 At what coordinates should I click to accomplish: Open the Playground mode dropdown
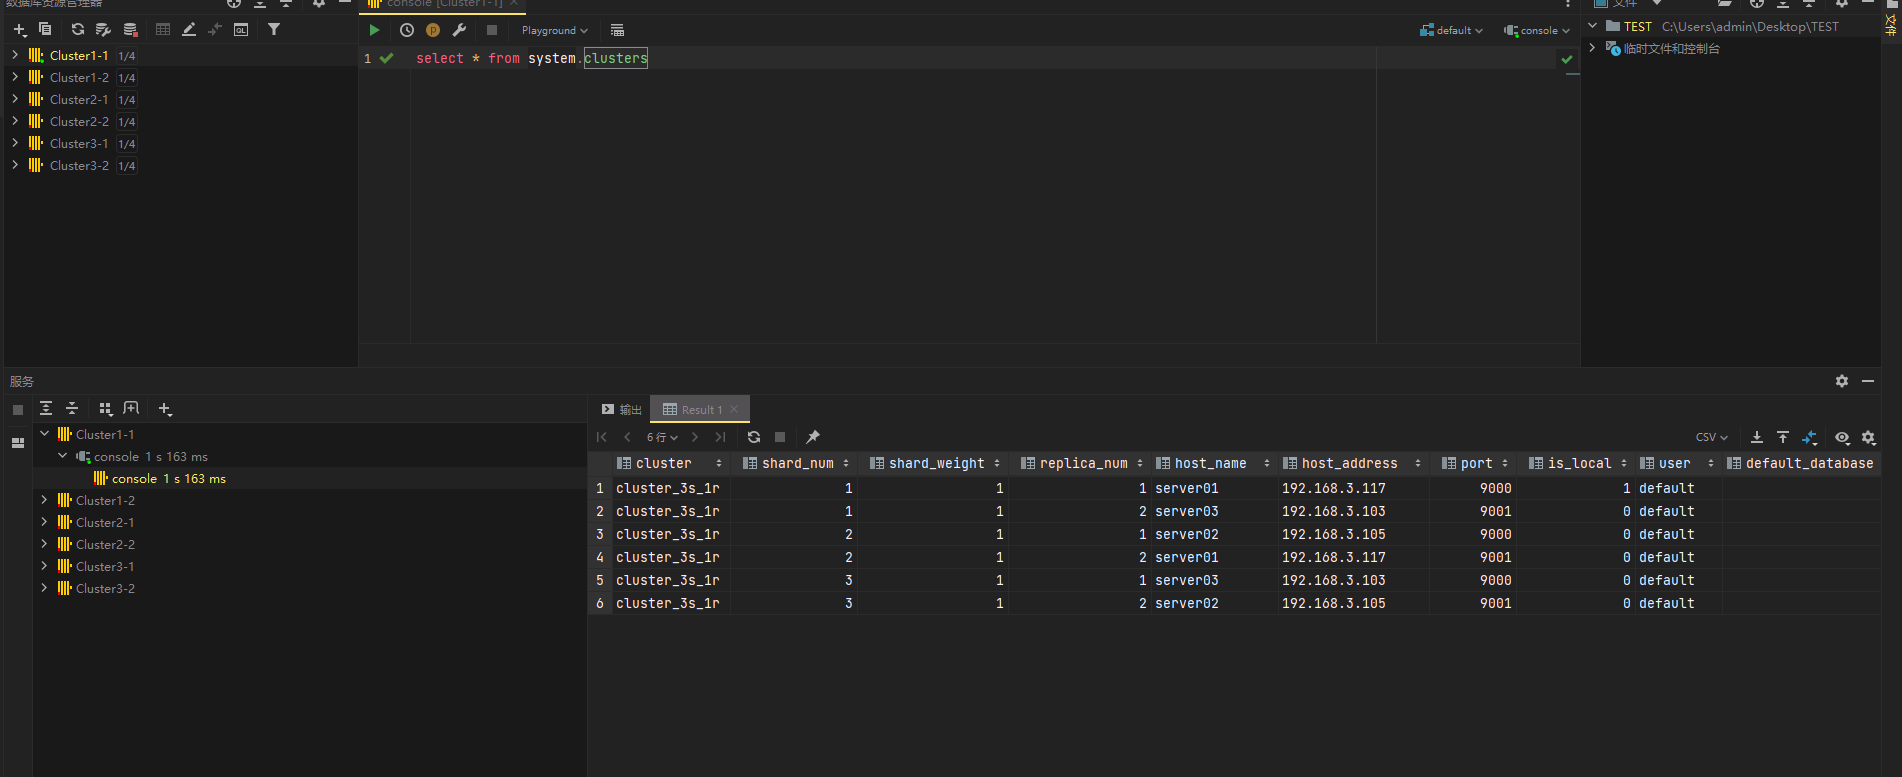point(555,30)
